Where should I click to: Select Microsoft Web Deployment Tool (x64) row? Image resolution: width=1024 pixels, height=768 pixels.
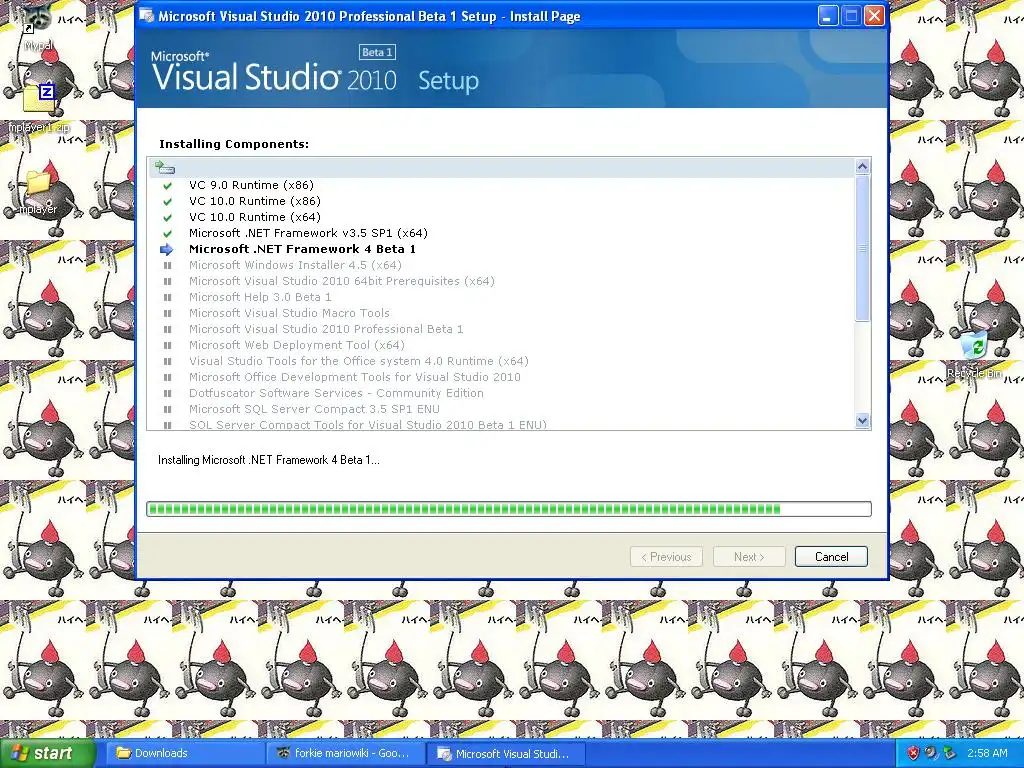tap(296, 345)
